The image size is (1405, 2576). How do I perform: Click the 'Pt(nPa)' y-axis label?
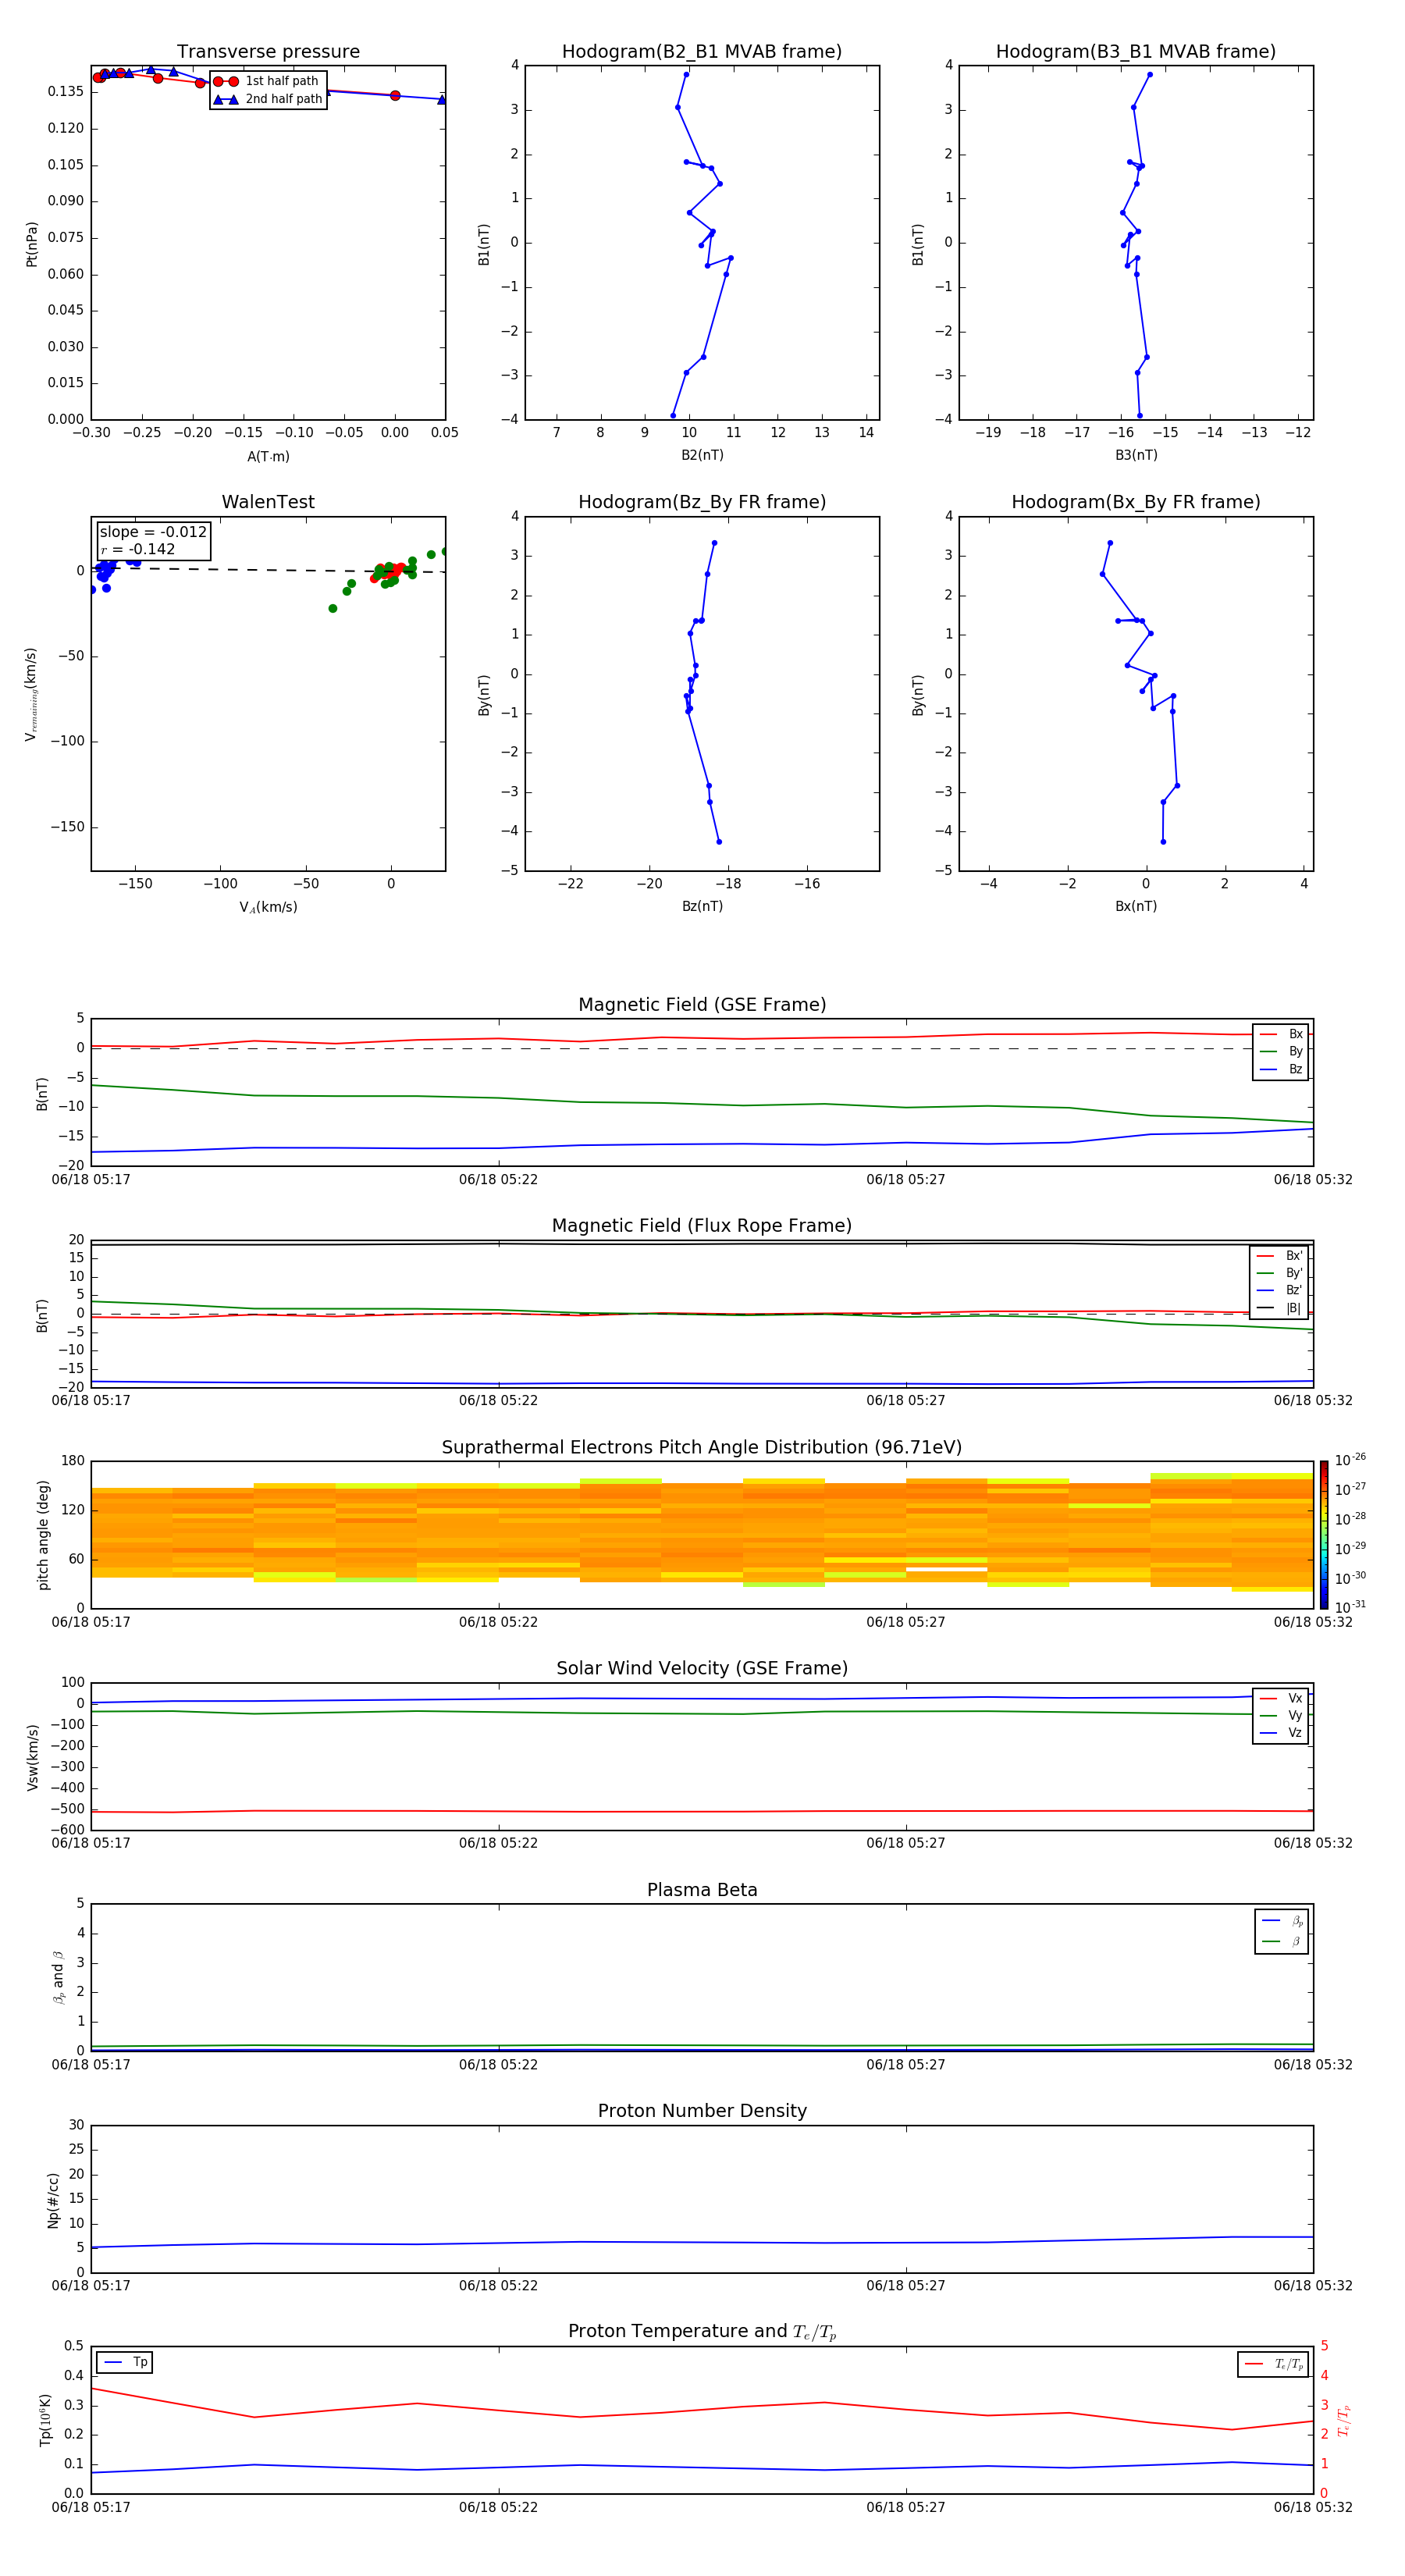pyautogui.click(x=31, y=243)
